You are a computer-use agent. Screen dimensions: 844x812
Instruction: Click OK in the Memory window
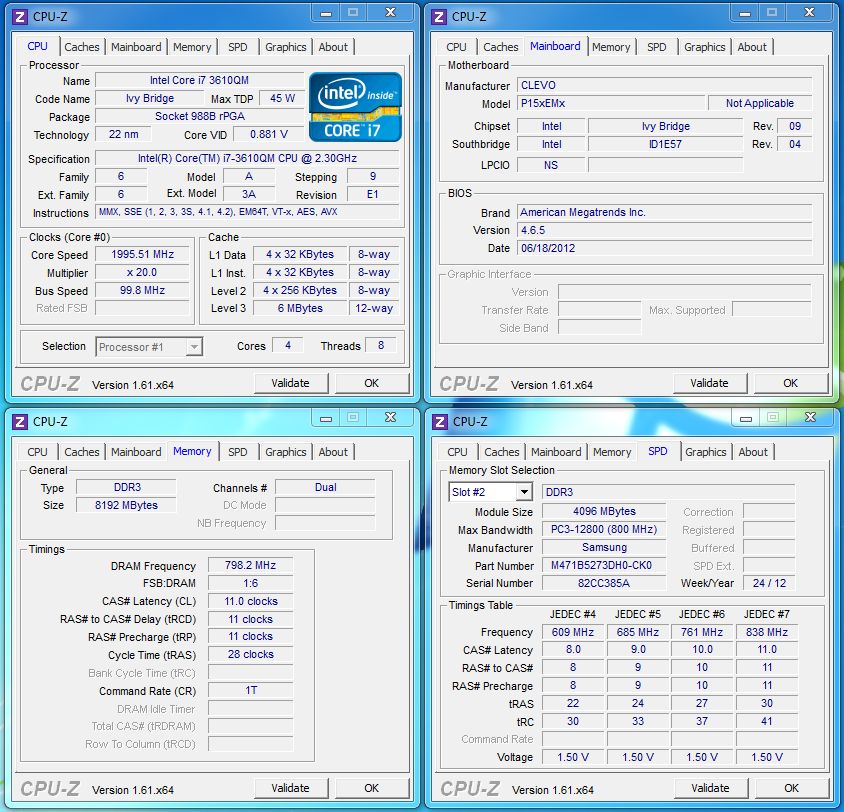pos(371,788)
